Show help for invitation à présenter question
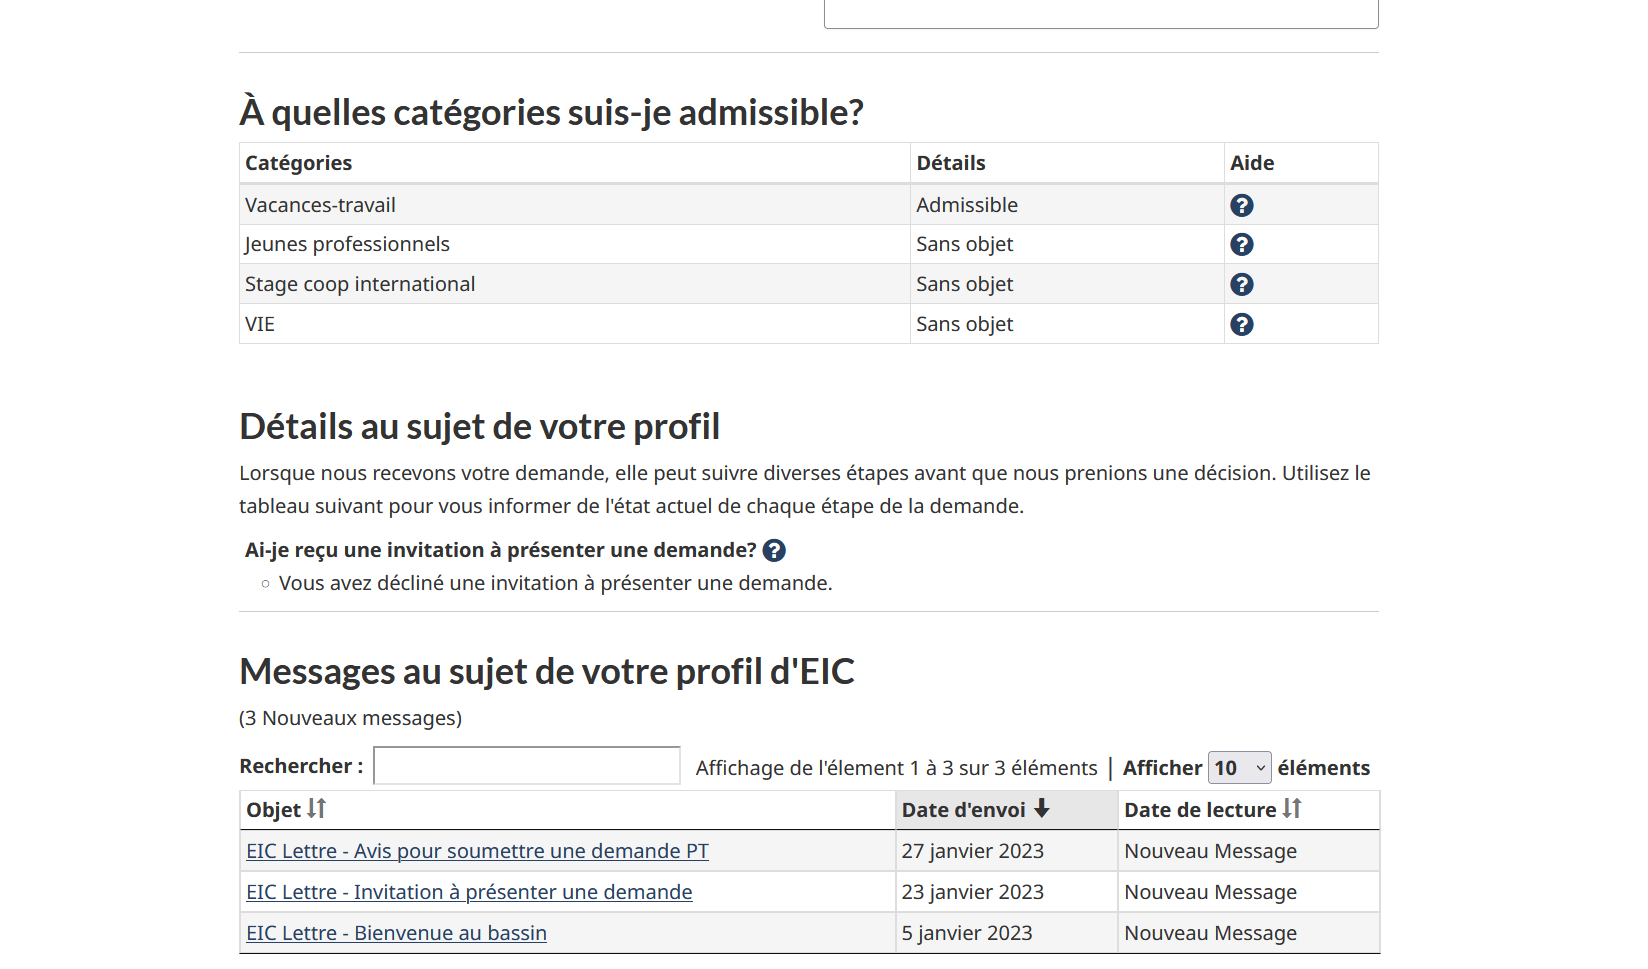 (774, 550)
